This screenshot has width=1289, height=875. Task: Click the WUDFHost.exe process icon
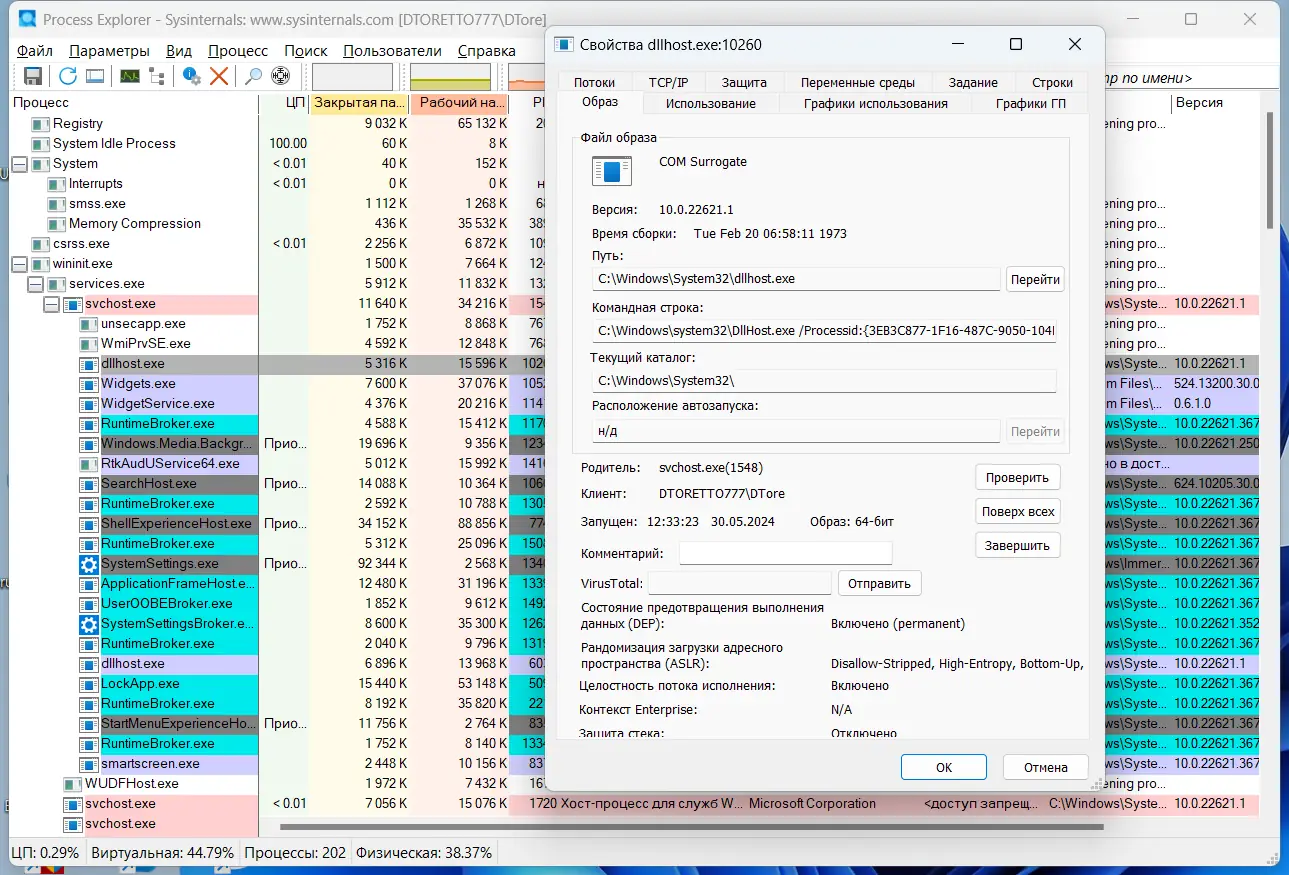tap(72, 784)
